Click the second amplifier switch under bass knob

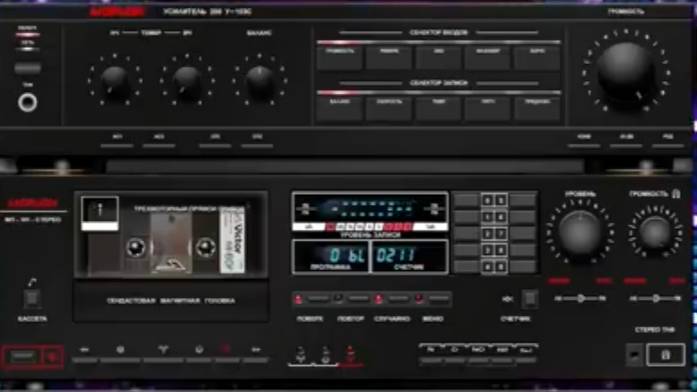click(159, 145)
